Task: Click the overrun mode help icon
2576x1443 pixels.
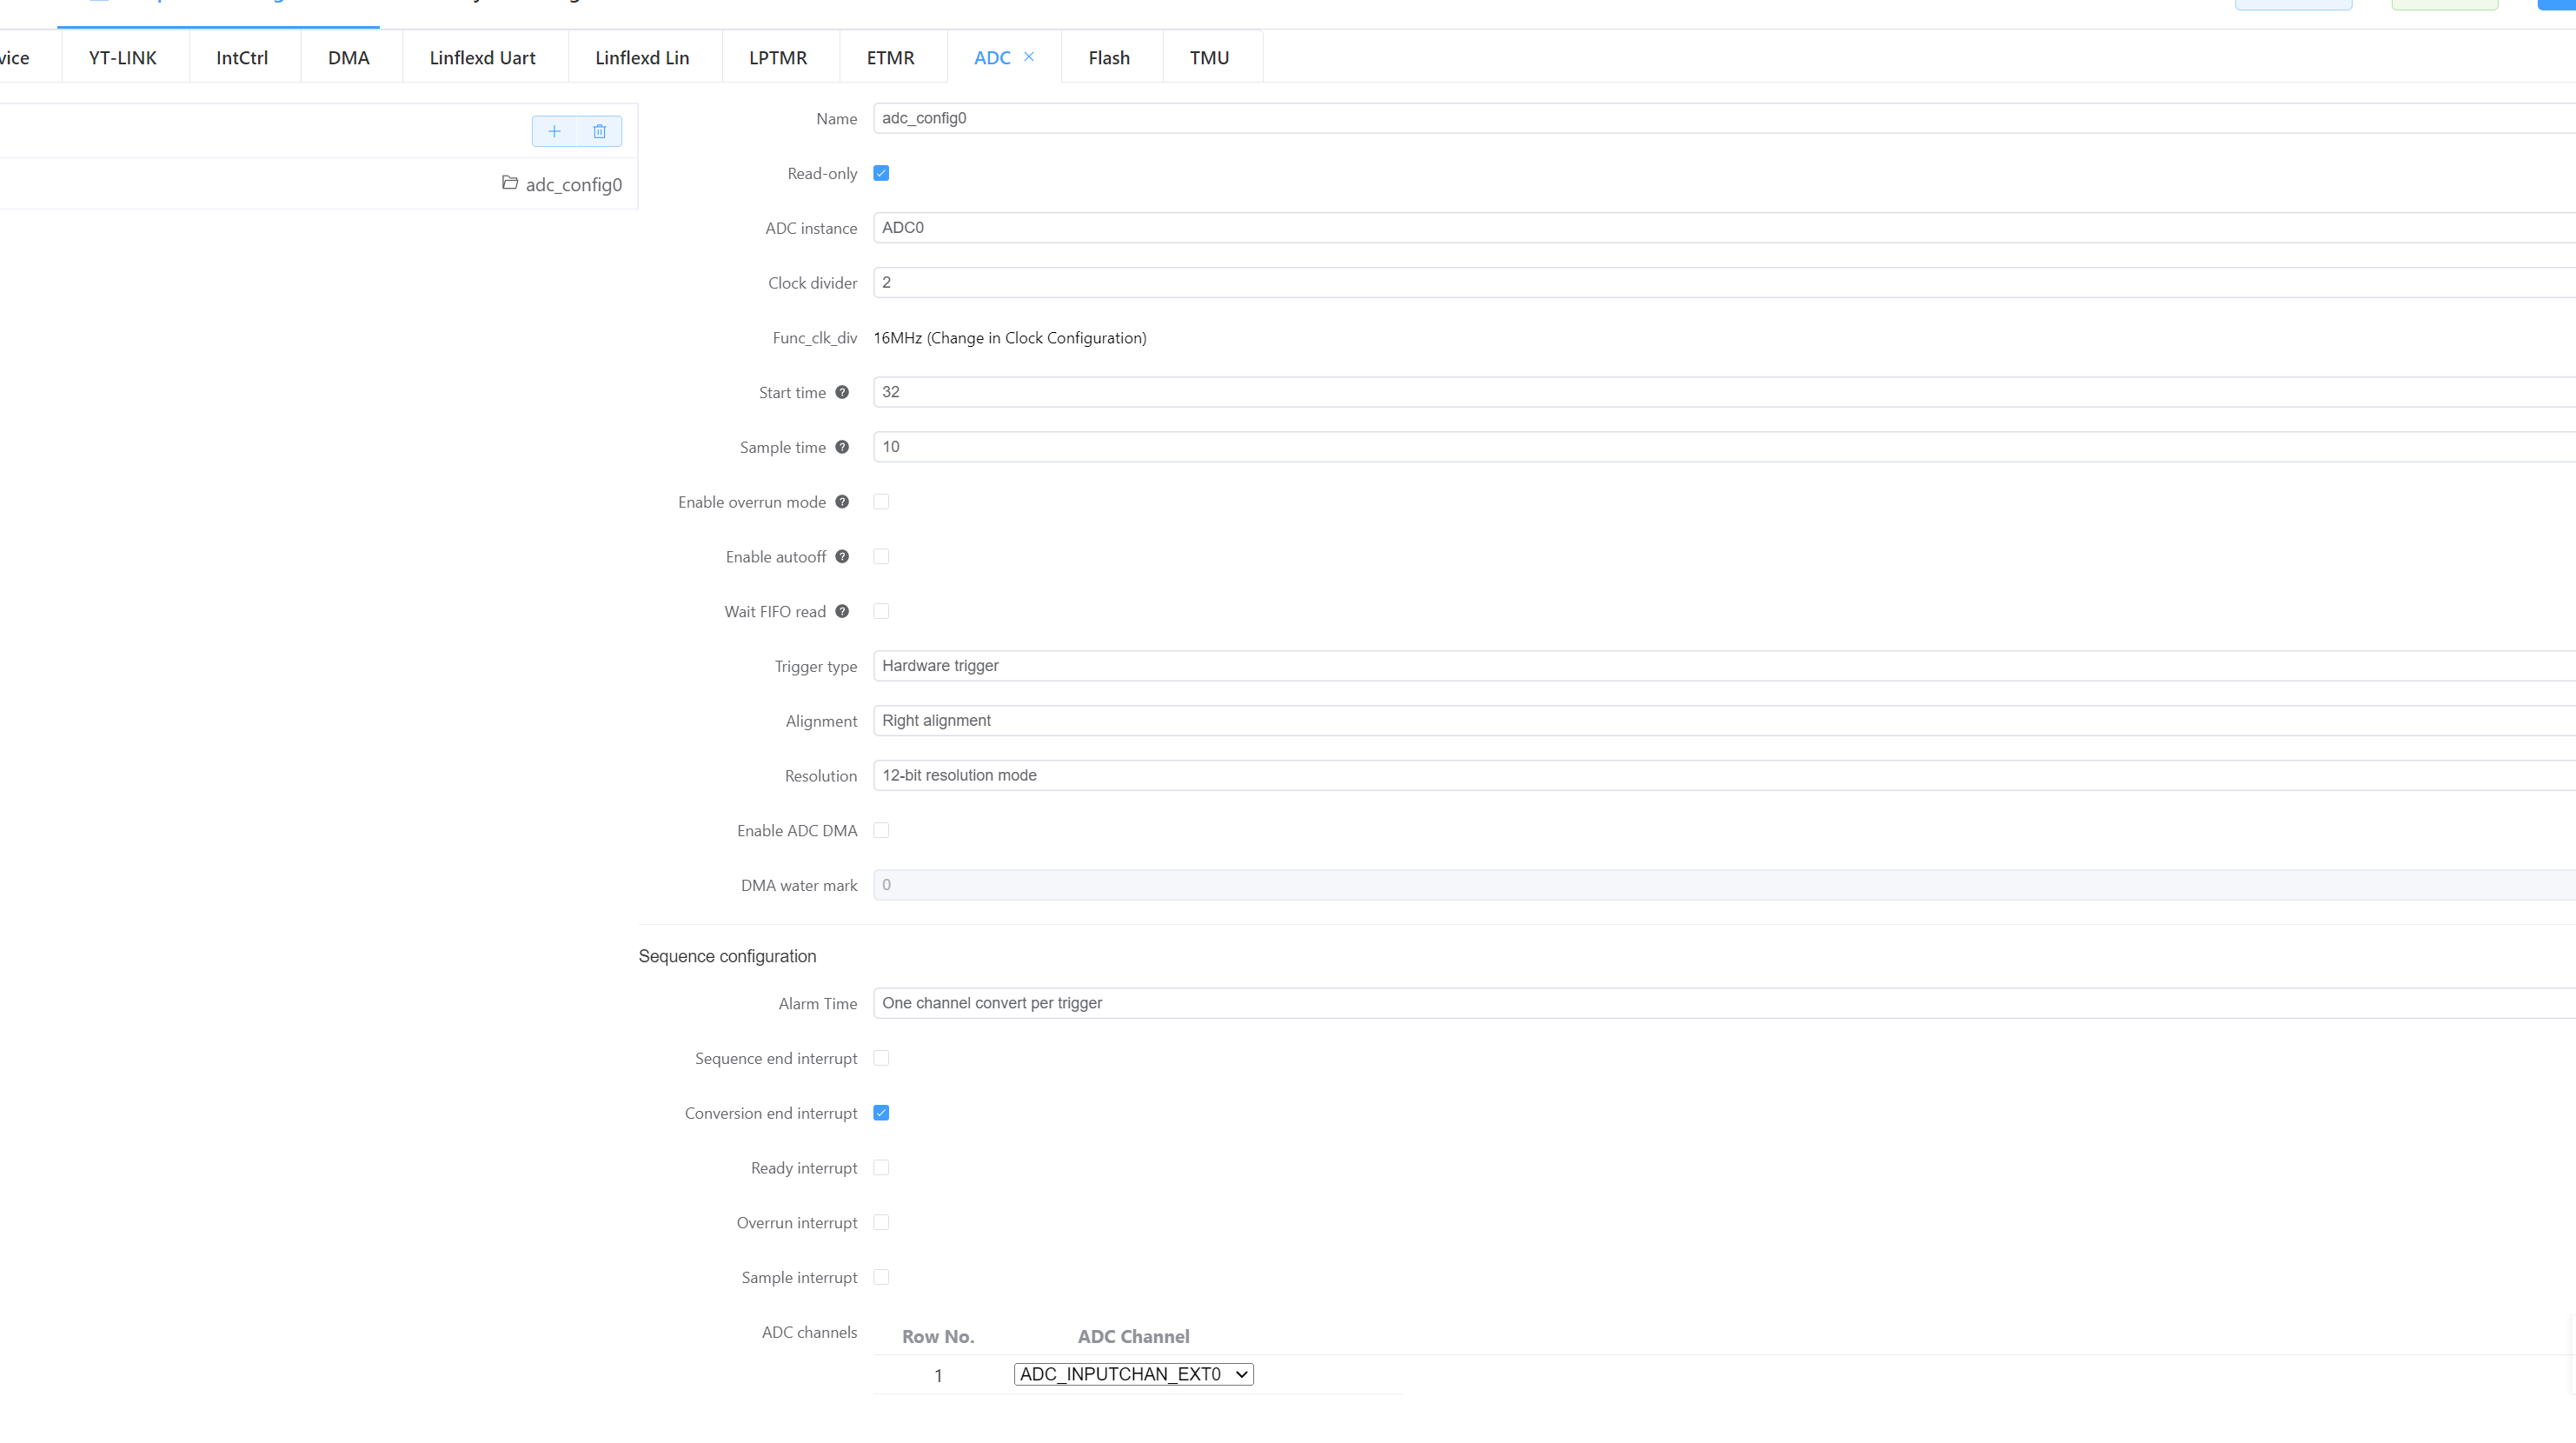Action: 842,502
